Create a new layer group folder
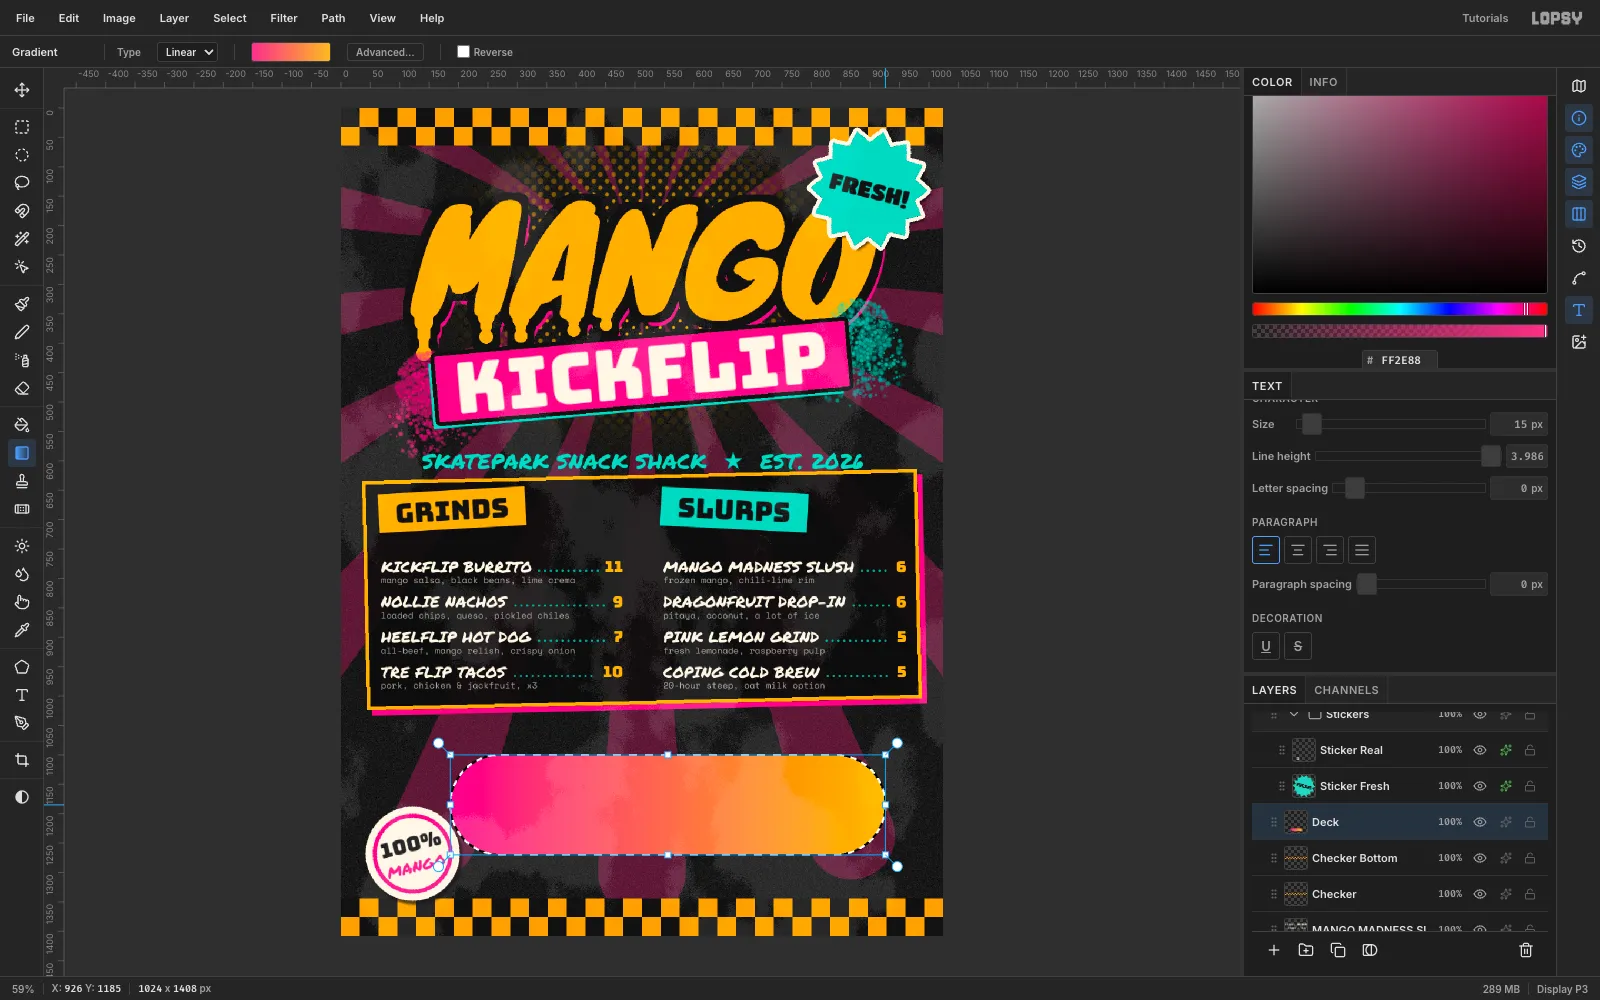Image resolution: width=1600 pixels, height=1000 pixels. [x=1306, y=950]
